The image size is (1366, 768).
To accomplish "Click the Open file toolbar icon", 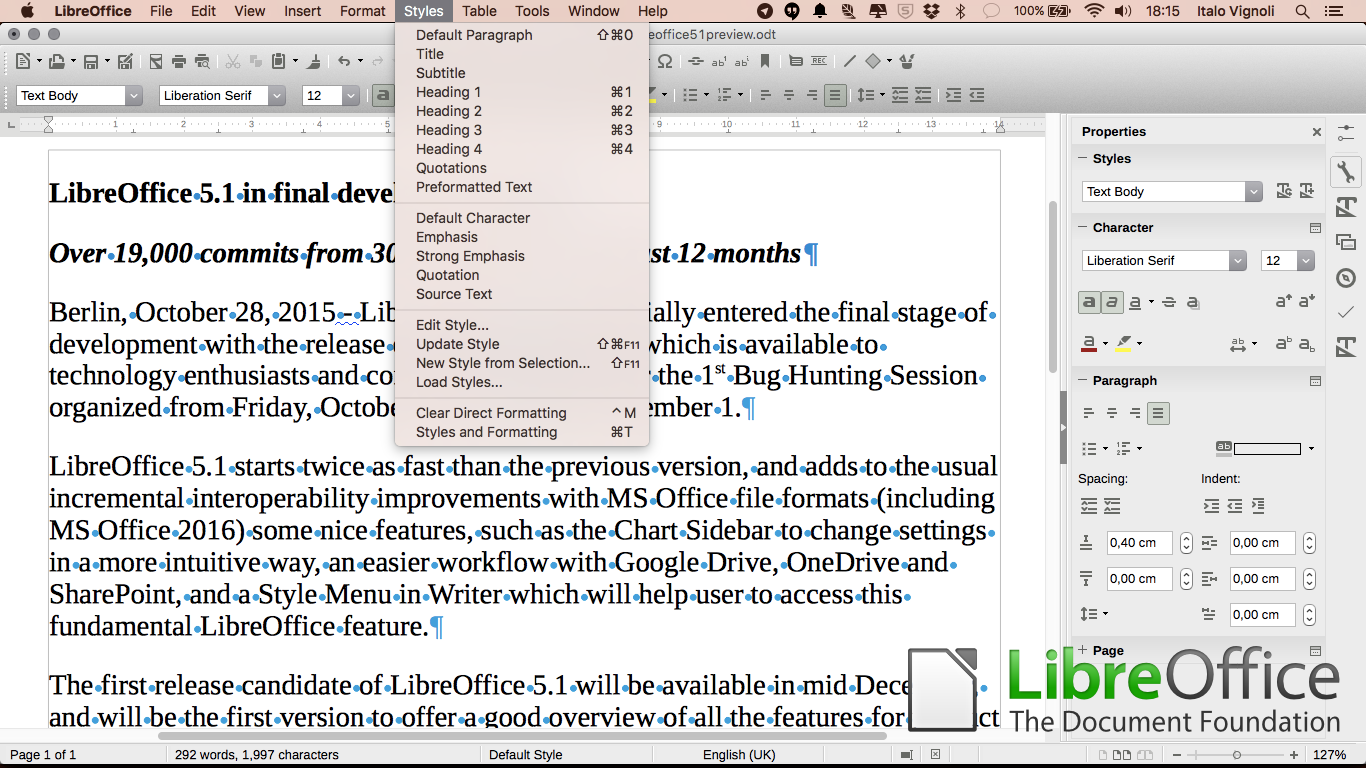I will (x=56, y=61).
